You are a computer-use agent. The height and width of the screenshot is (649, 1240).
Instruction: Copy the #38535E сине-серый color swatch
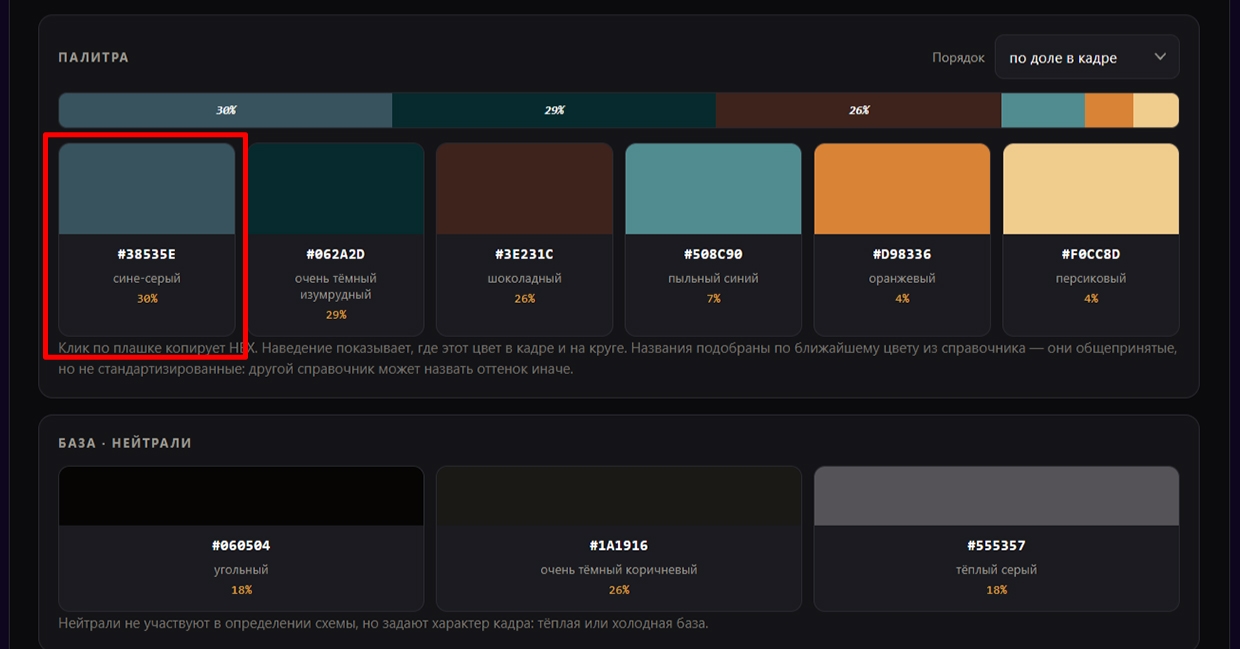pyautogui.click(x=147, y=239)
